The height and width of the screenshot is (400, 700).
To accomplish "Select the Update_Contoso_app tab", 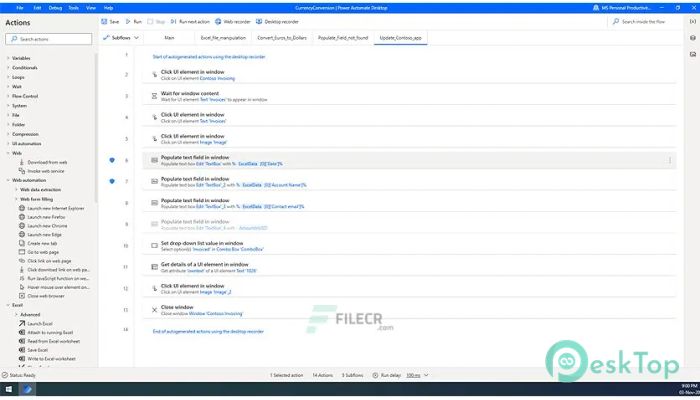I will pos(400,38).
